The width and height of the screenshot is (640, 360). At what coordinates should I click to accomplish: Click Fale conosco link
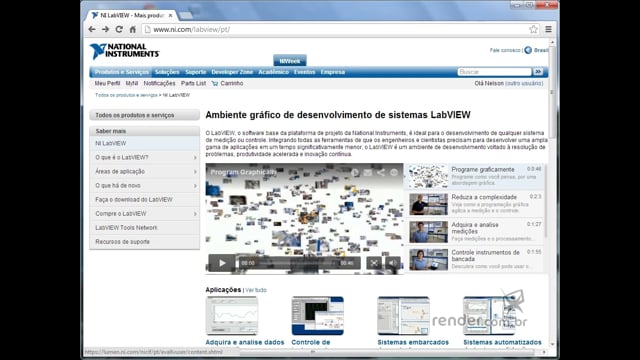tap(505, 50)
